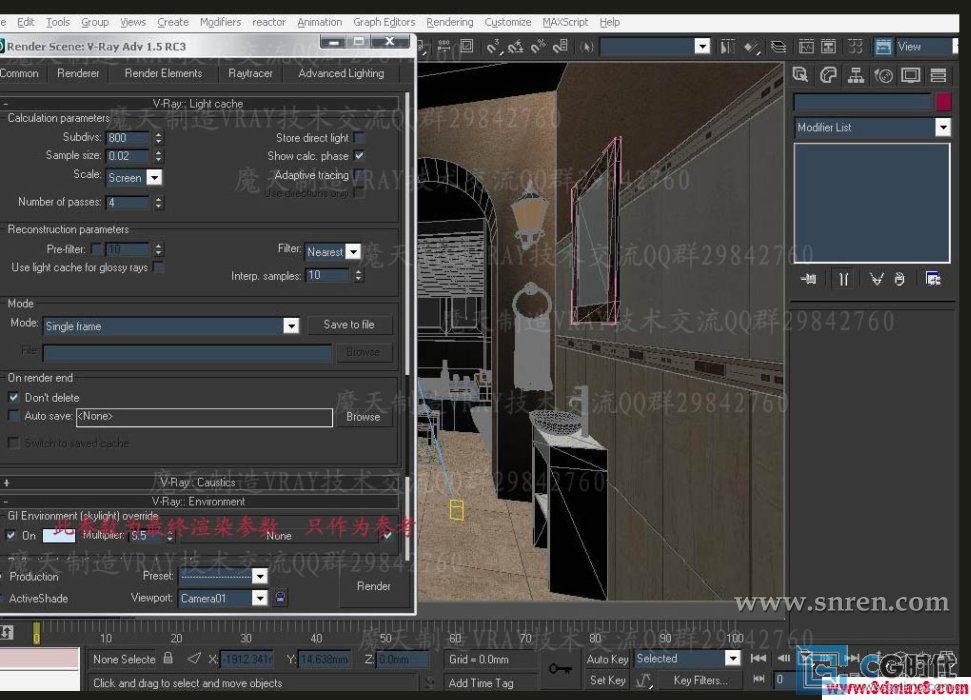Switch to the Utilities panel icon
971x700 pixels.
point(938,76)
